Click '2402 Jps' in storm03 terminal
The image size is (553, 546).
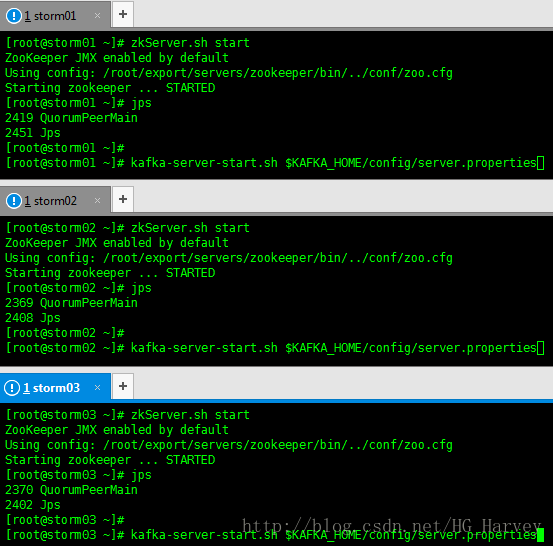33,505
